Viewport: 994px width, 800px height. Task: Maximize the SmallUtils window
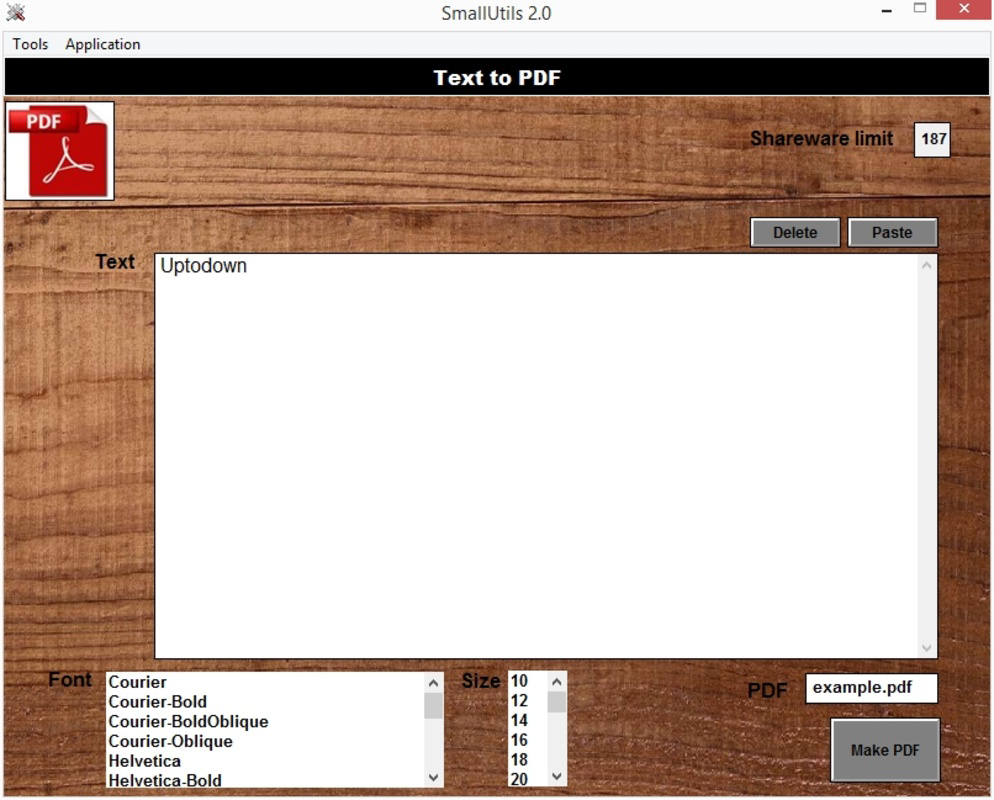coord(920,9)
